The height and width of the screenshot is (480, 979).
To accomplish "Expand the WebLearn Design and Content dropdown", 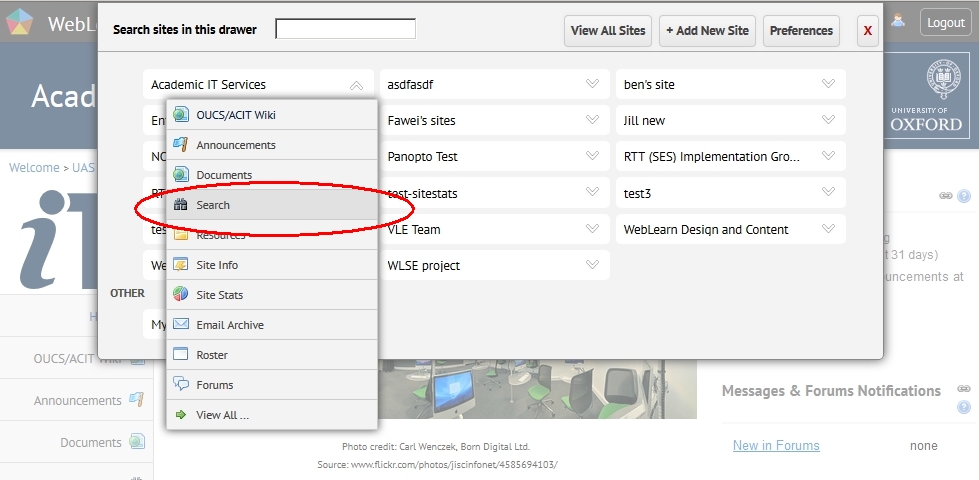I will click(x=828, y=229).
